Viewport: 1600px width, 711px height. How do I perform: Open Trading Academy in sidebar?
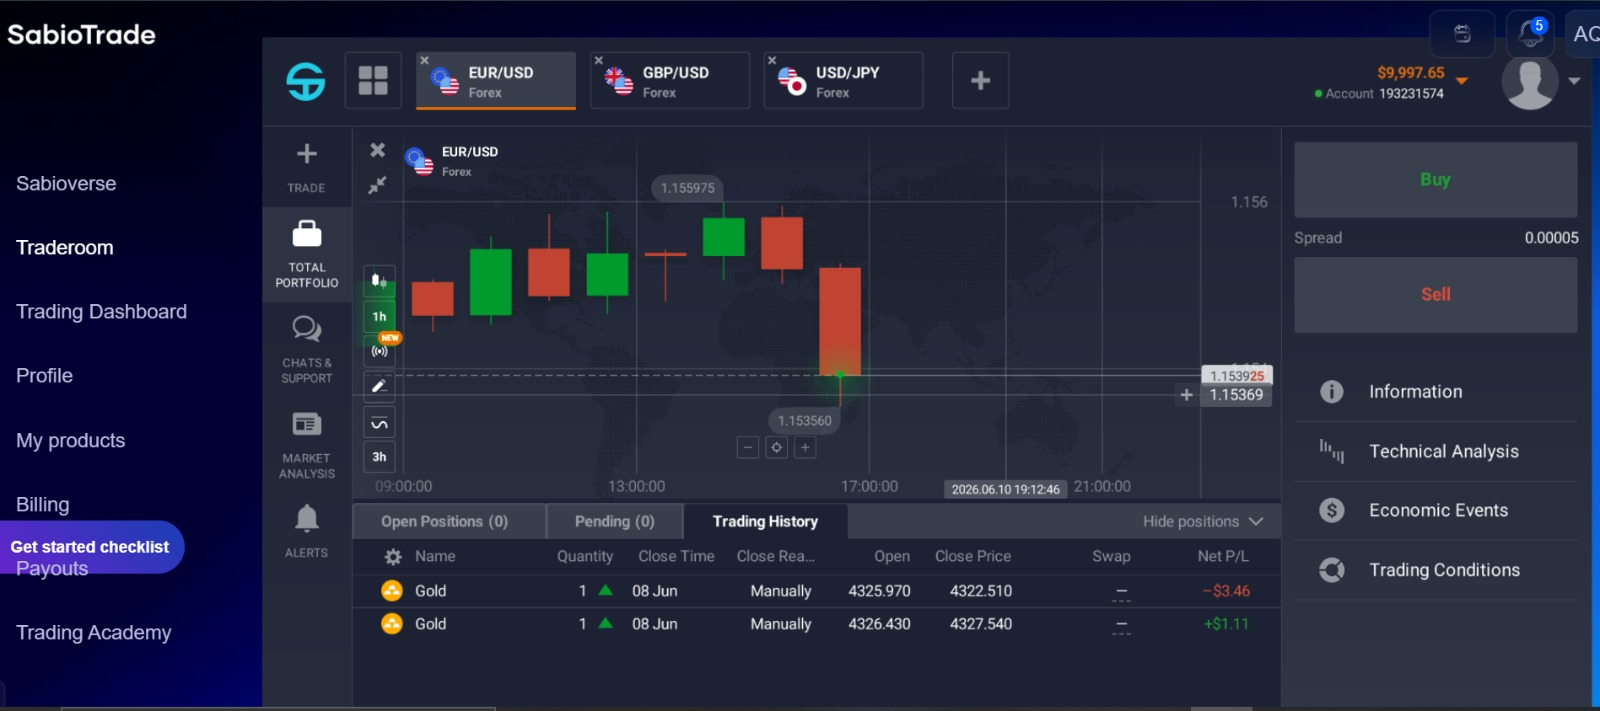click(x=93, y=633)
